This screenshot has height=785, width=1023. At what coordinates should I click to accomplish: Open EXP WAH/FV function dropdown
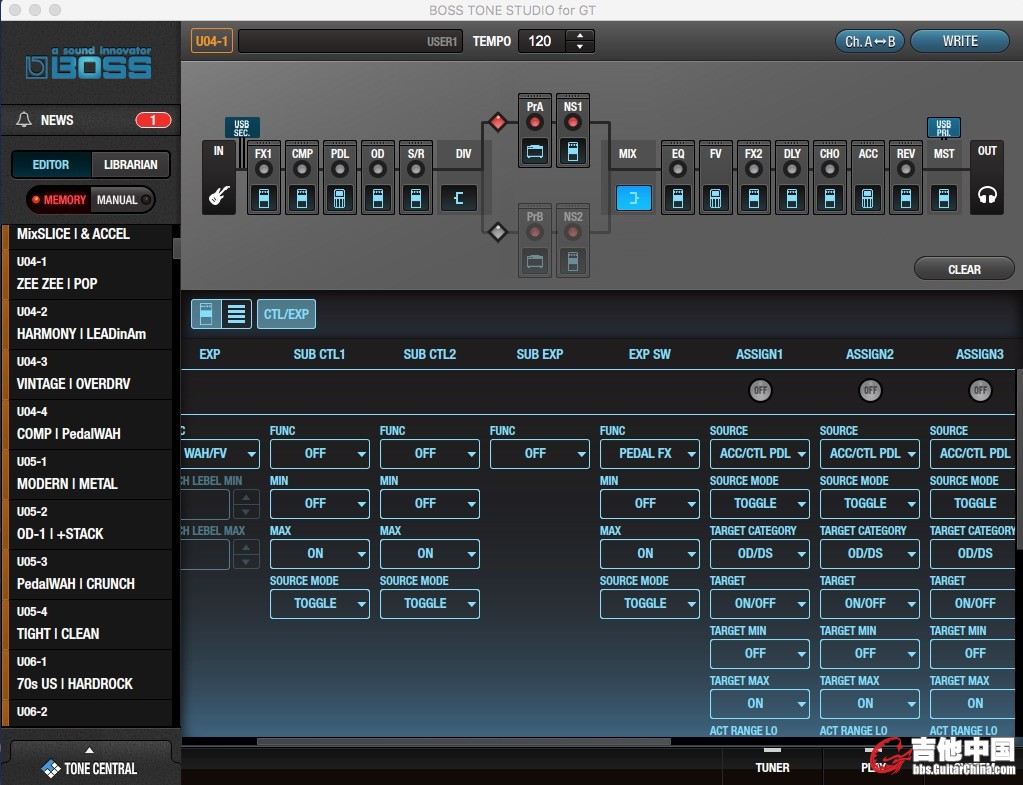tap(221, 454)
